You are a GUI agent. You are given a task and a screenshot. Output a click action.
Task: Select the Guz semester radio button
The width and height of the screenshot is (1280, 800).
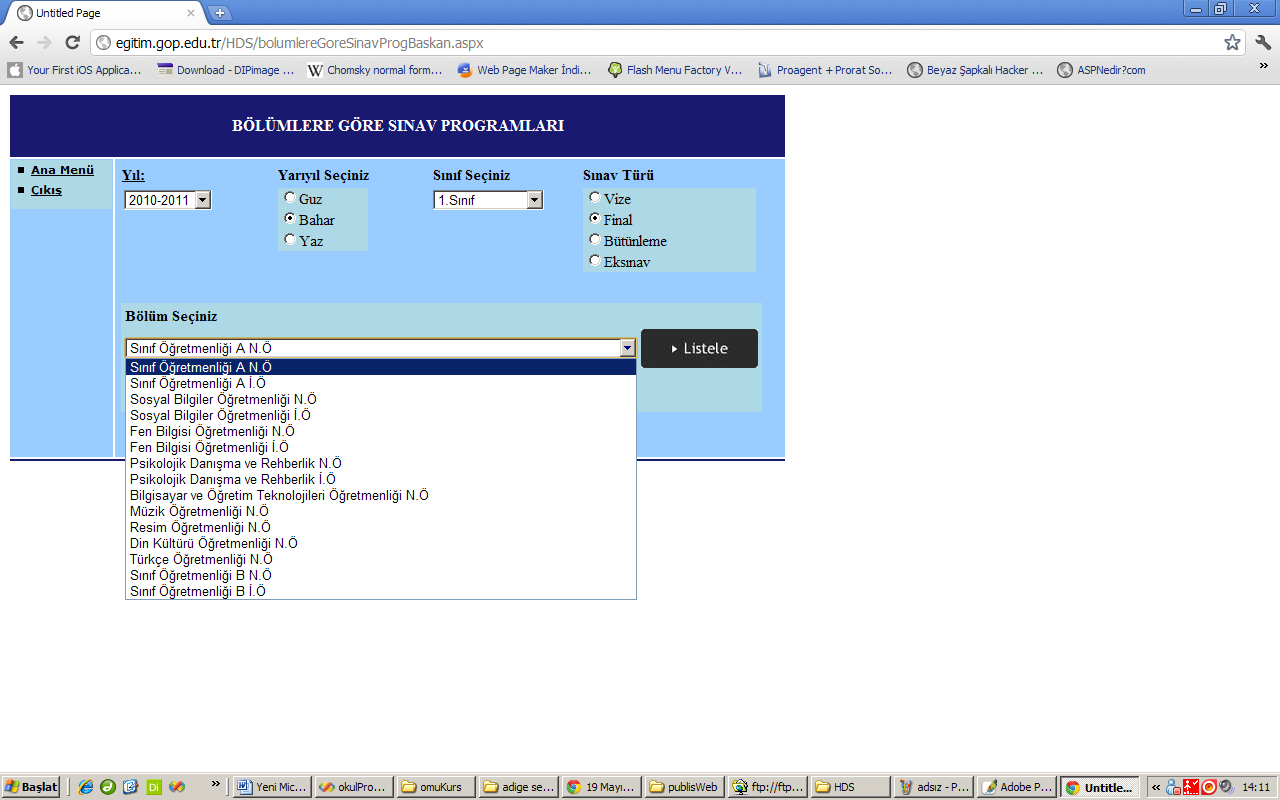pos(290,198)
